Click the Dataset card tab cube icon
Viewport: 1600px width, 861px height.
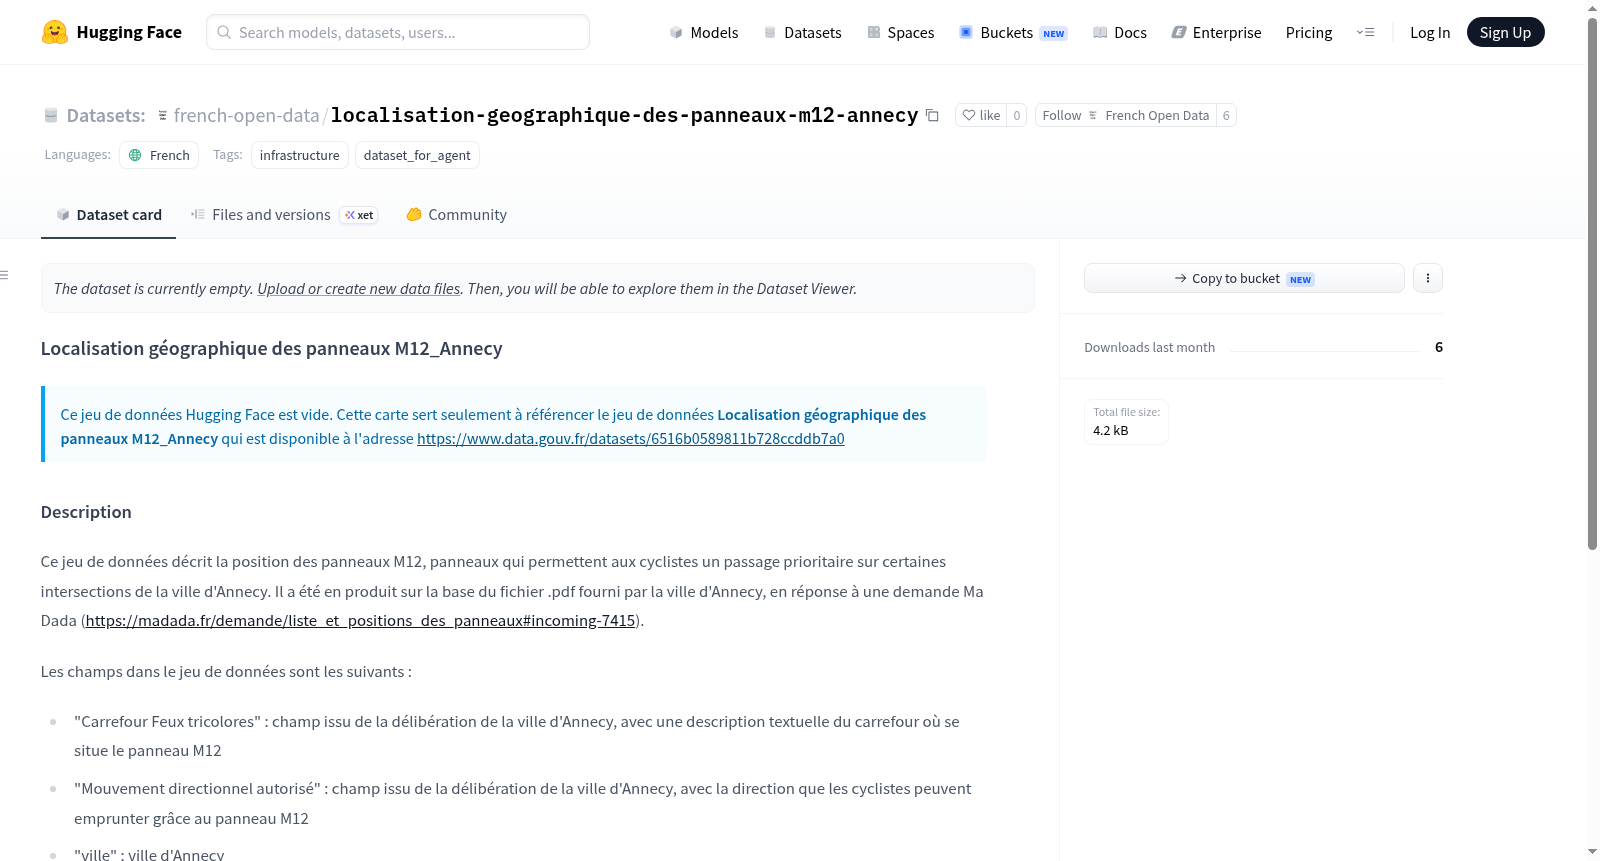pos(63,214)
